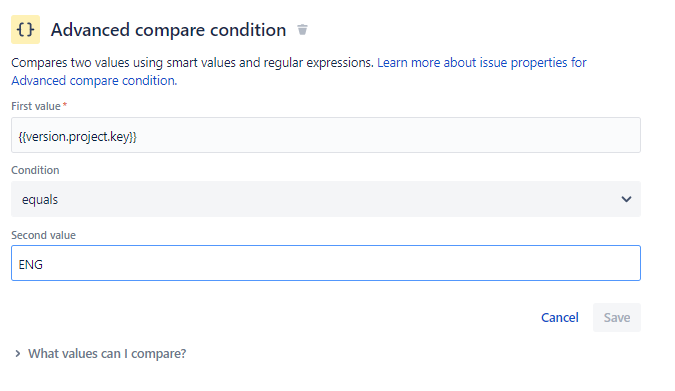Click the chevron arrow in the Condition dropdown
The height and width of the screenshot is (391, 675).
click(x=626, y=199)
